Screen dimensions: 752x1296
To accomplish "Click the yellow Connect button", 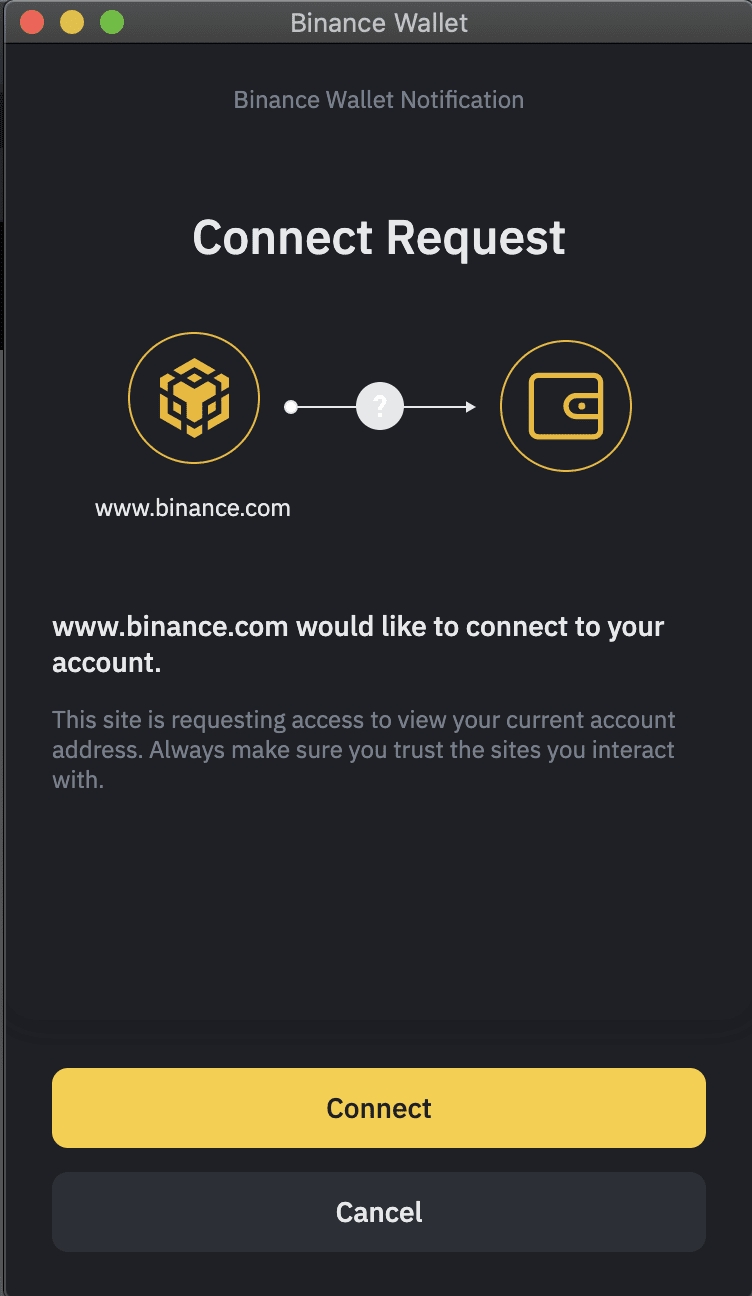I will [x=379, y=1108].
